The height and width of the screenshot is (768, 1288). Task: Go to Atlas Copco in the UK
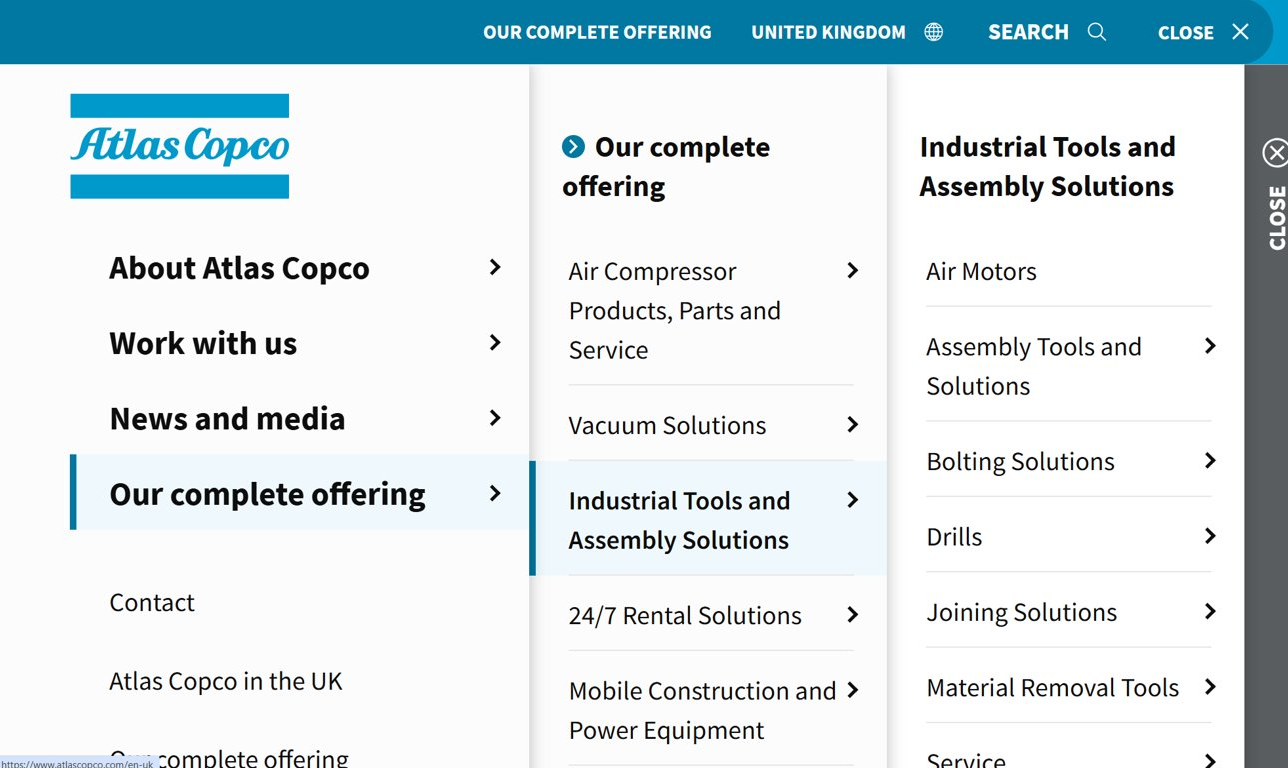(225, 681)
